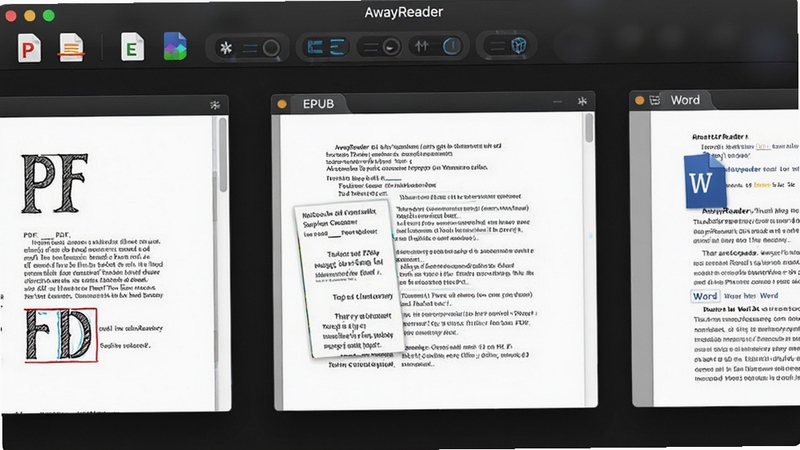The height and width of the screenshot is (450, 800).
Task: Toggle the half-filled circle switch
Action: click(x=391, y=47)
